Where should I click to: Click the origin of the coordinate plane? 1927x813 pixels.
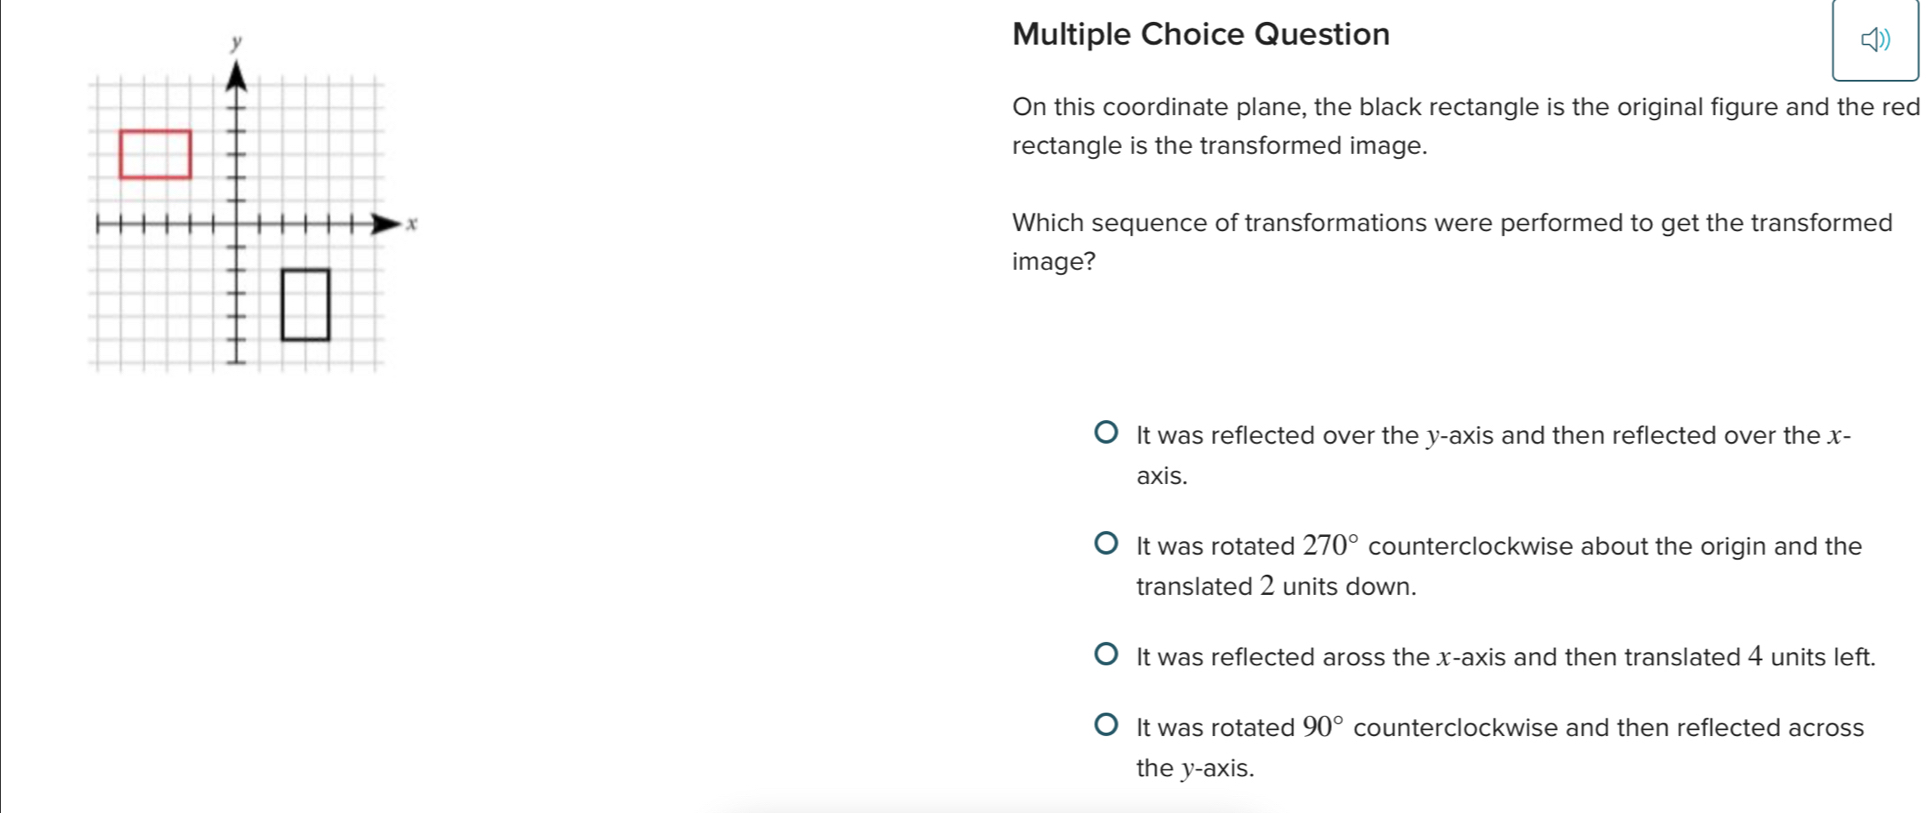click(236, 223)
